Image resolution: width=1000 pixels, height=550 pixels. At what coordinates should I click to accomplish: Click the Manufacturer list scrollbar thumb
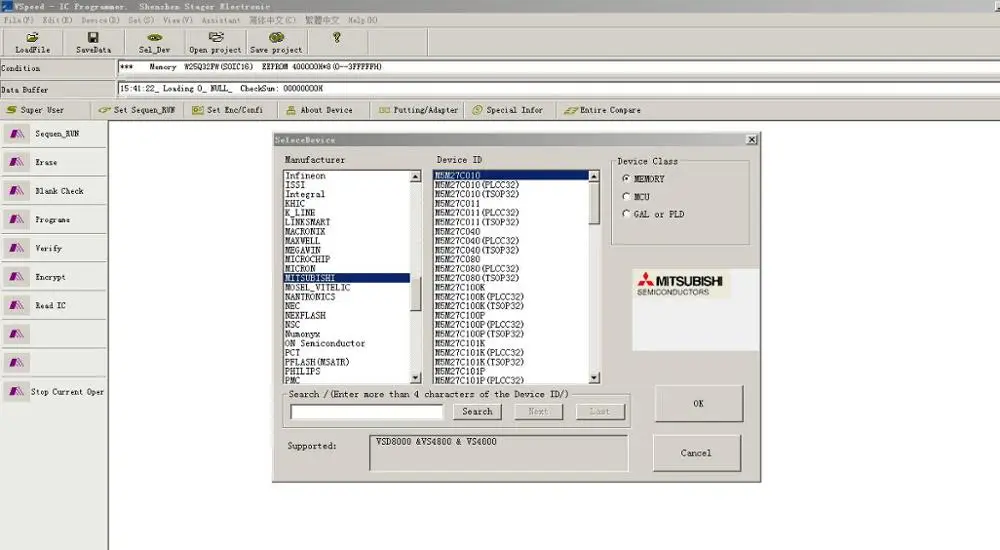click(416, 294)
